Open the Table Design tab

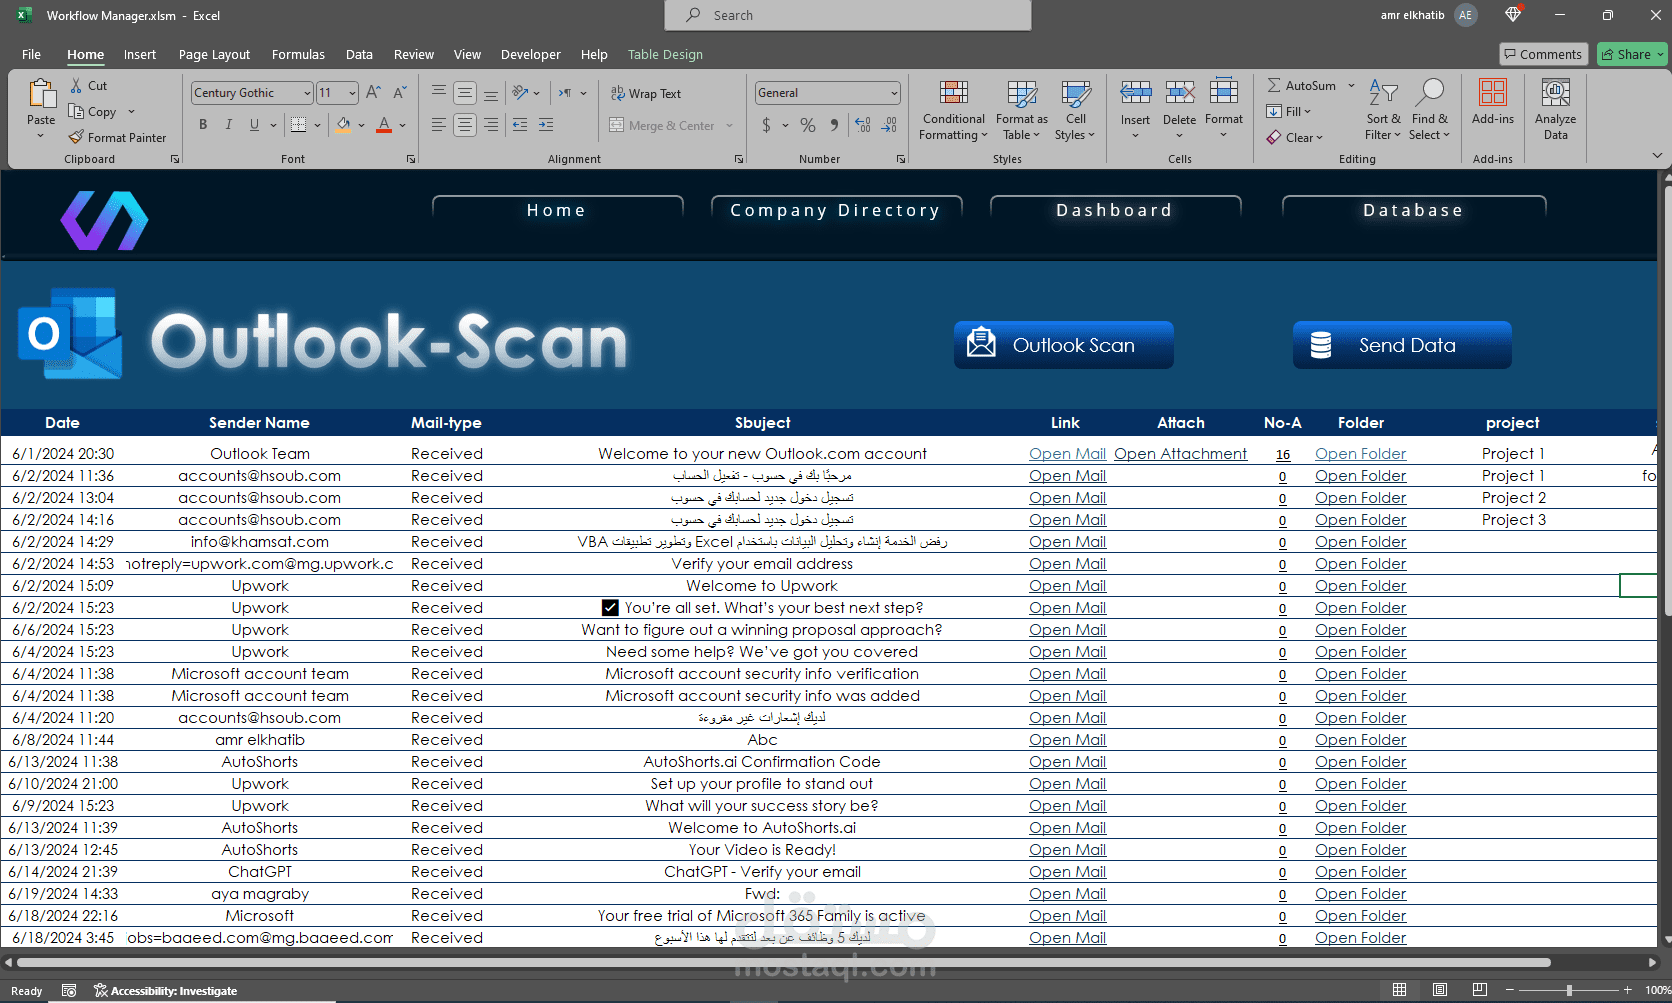point(665,54)
